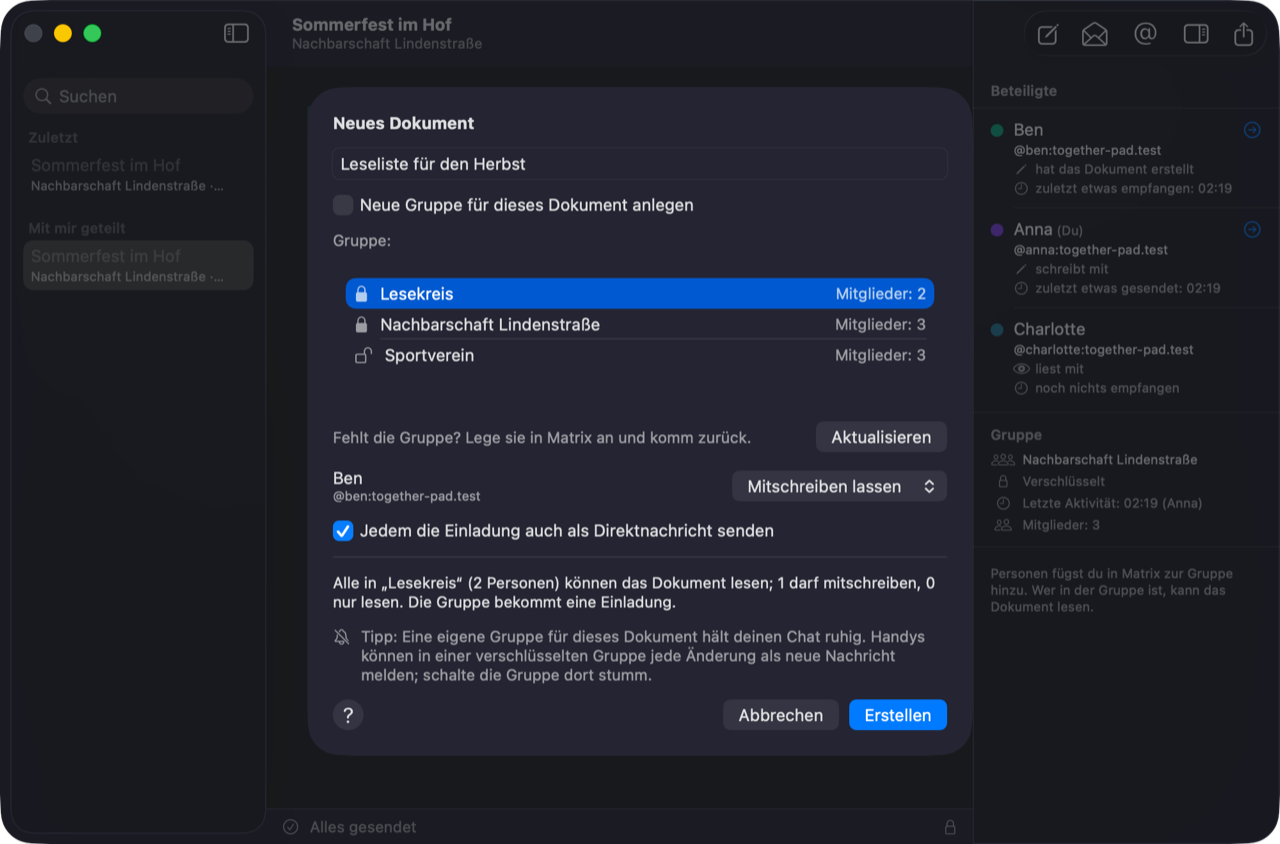Click the compose new document icon
The height and width of the screenshot is (844, 1280).
1047,35
